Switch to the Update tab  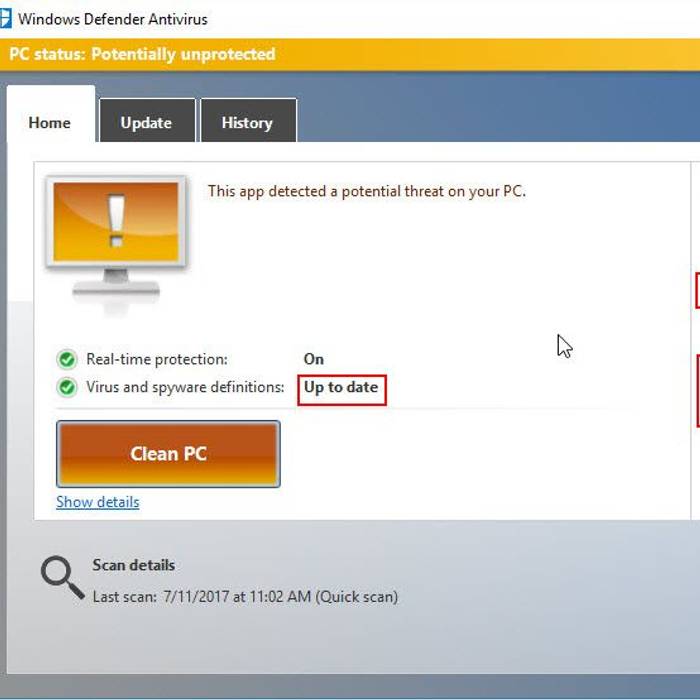[x=147, y=121]
